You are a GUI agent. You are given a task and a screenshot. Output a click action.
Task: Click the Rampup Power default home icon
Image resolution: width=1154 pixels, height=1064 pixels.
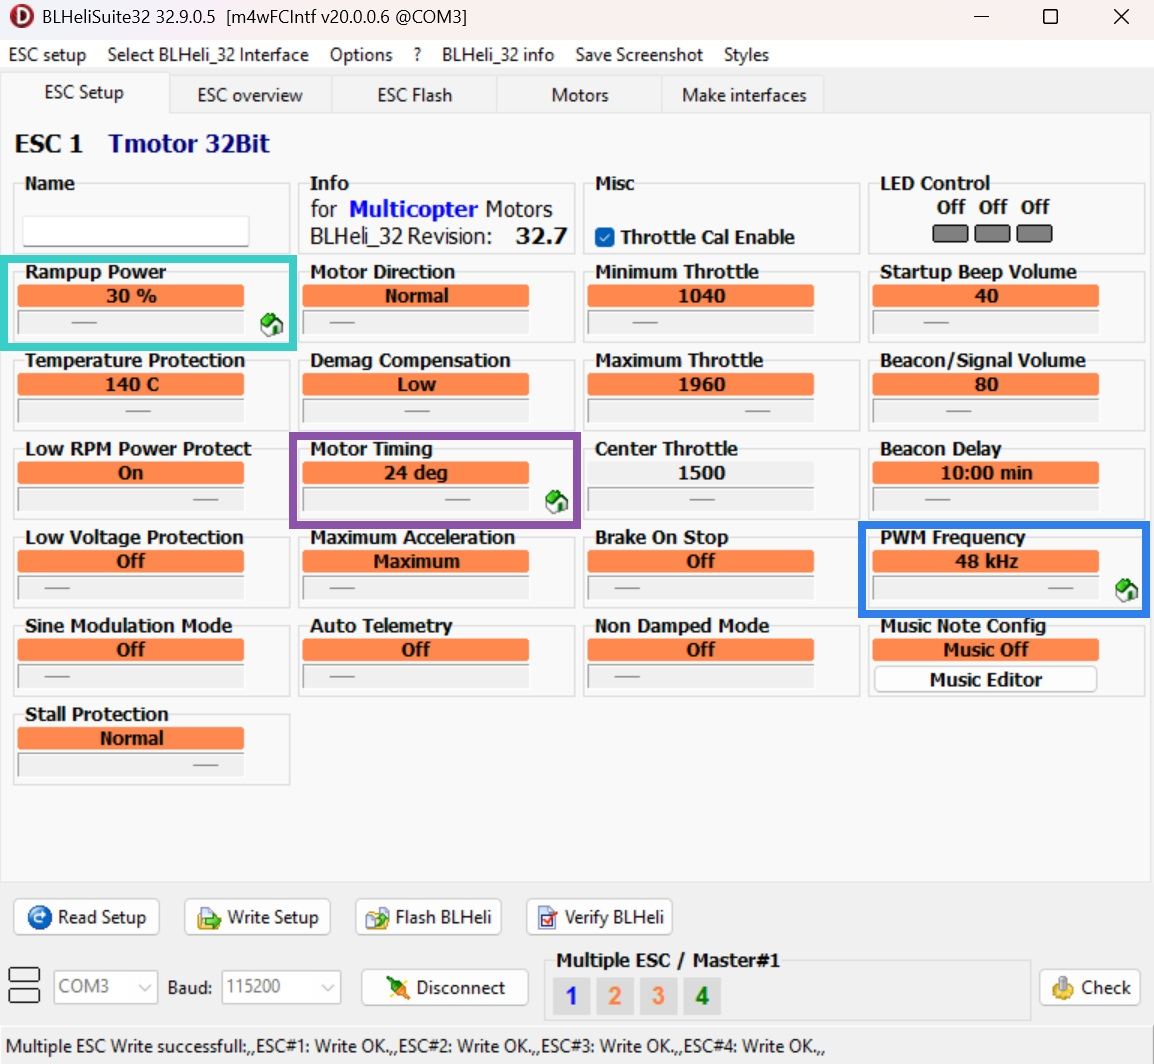tap(271, 324)
